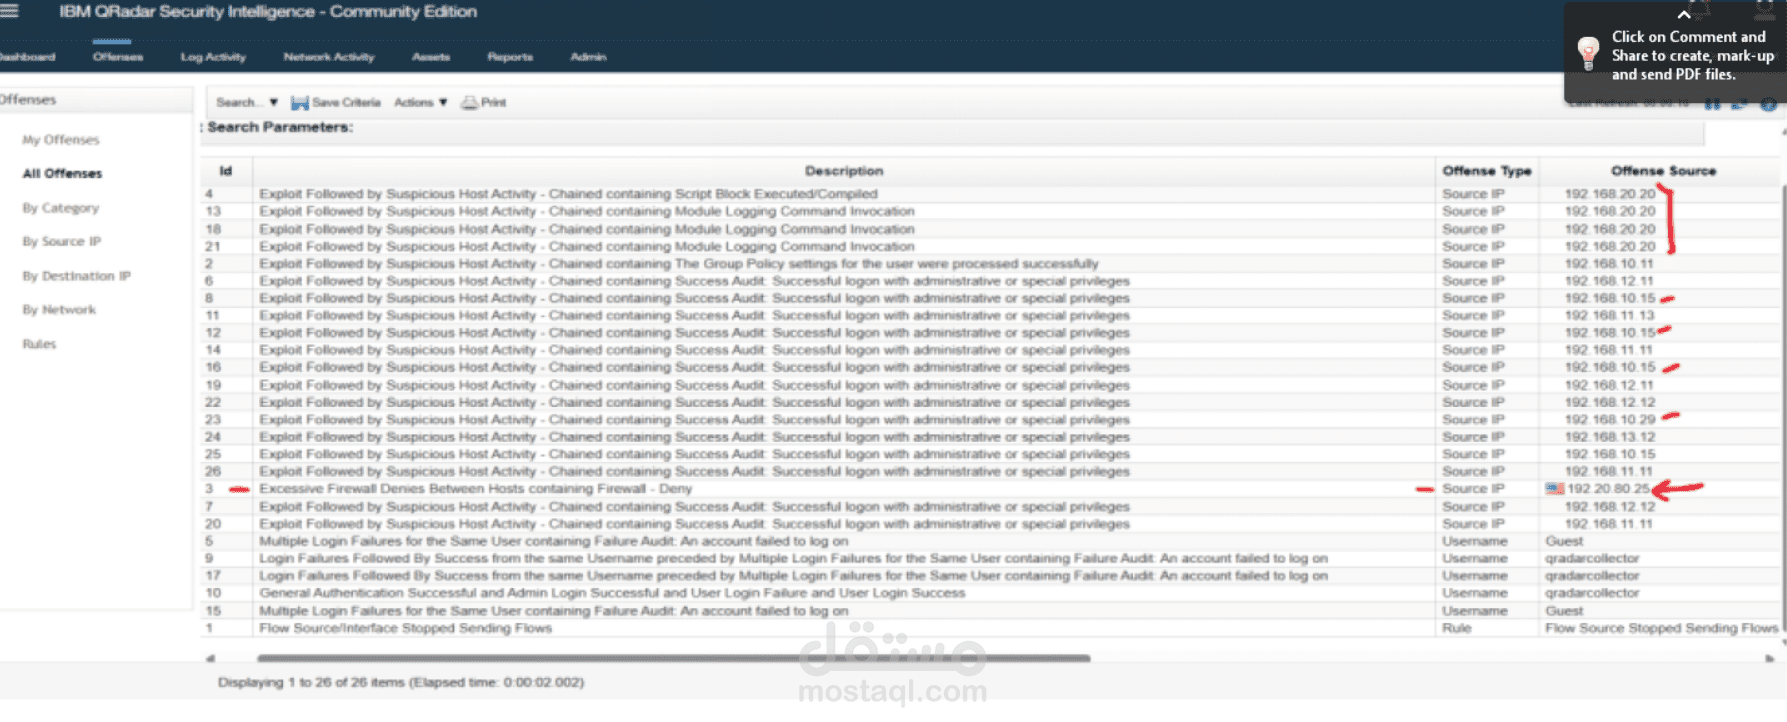This screenshot has width=1787, height=722.
Task: Click the Source IP type cell in Id 3 row
Action: 1473,489
